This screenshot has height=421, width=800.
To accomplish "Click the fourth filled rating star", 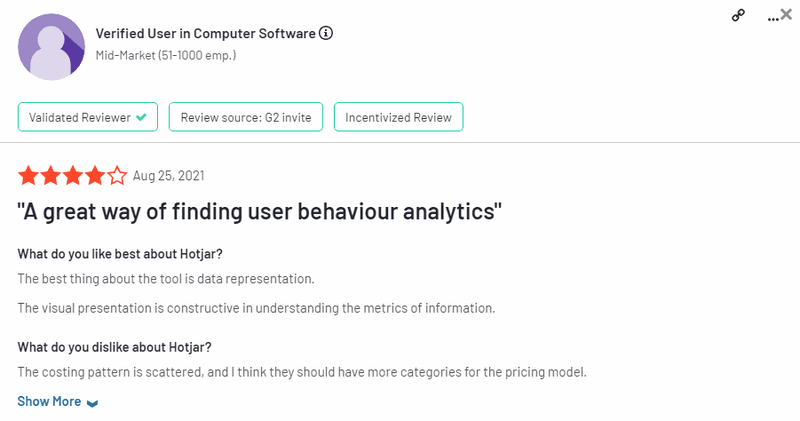I will 94,176.
